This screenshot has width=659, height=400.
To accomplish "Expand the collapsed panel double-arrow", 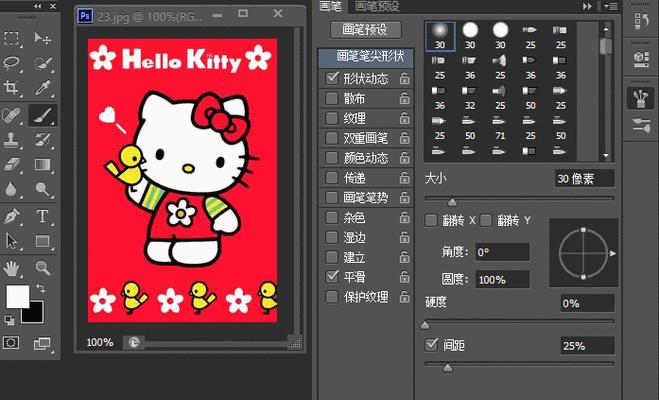I will click(x=587, y=6).
